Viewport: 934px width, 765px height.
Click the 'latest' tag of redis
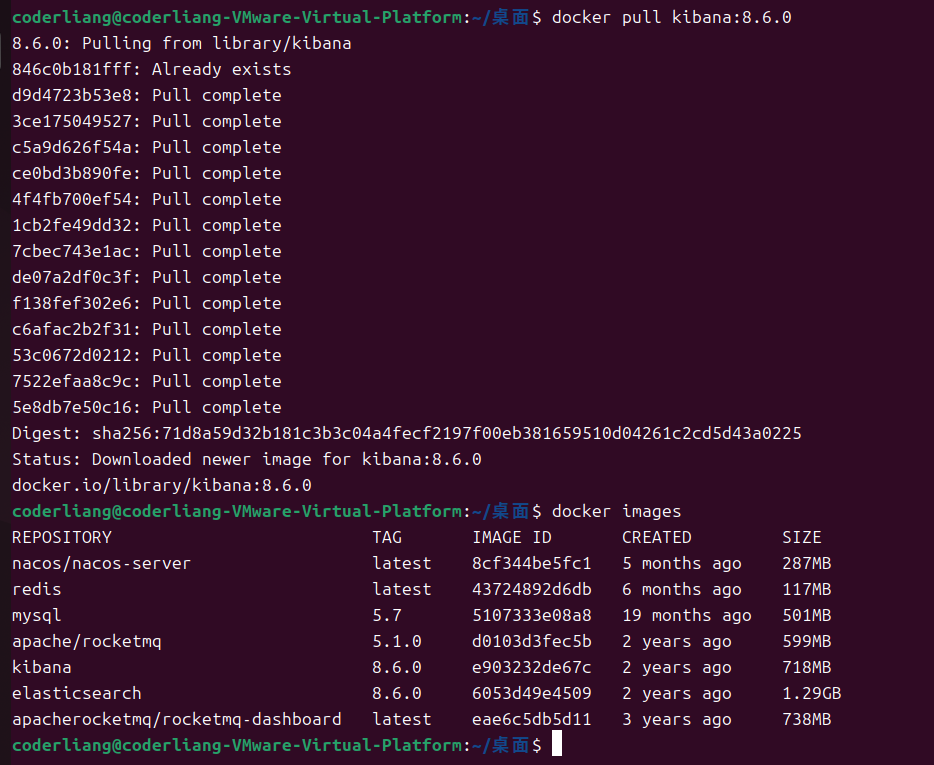click(x=402, y=589)
